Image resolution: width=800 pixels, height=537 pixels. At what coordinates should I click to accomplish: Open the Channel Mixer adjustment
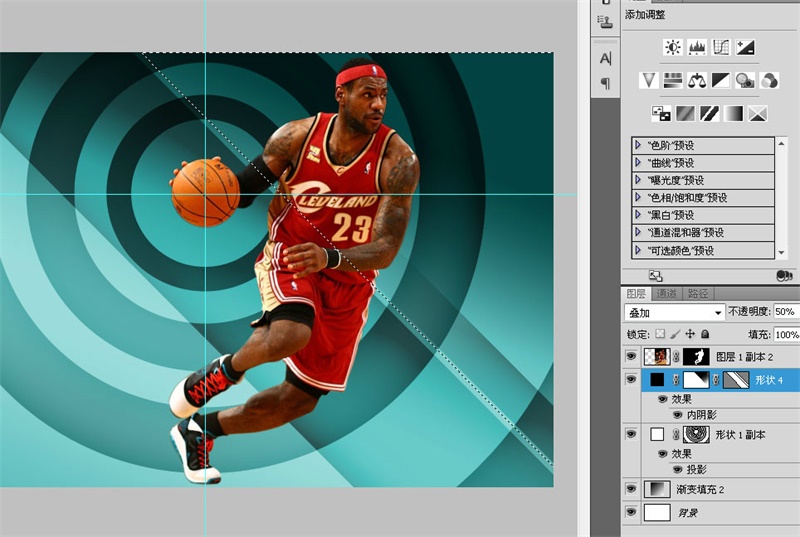point(770,80)
